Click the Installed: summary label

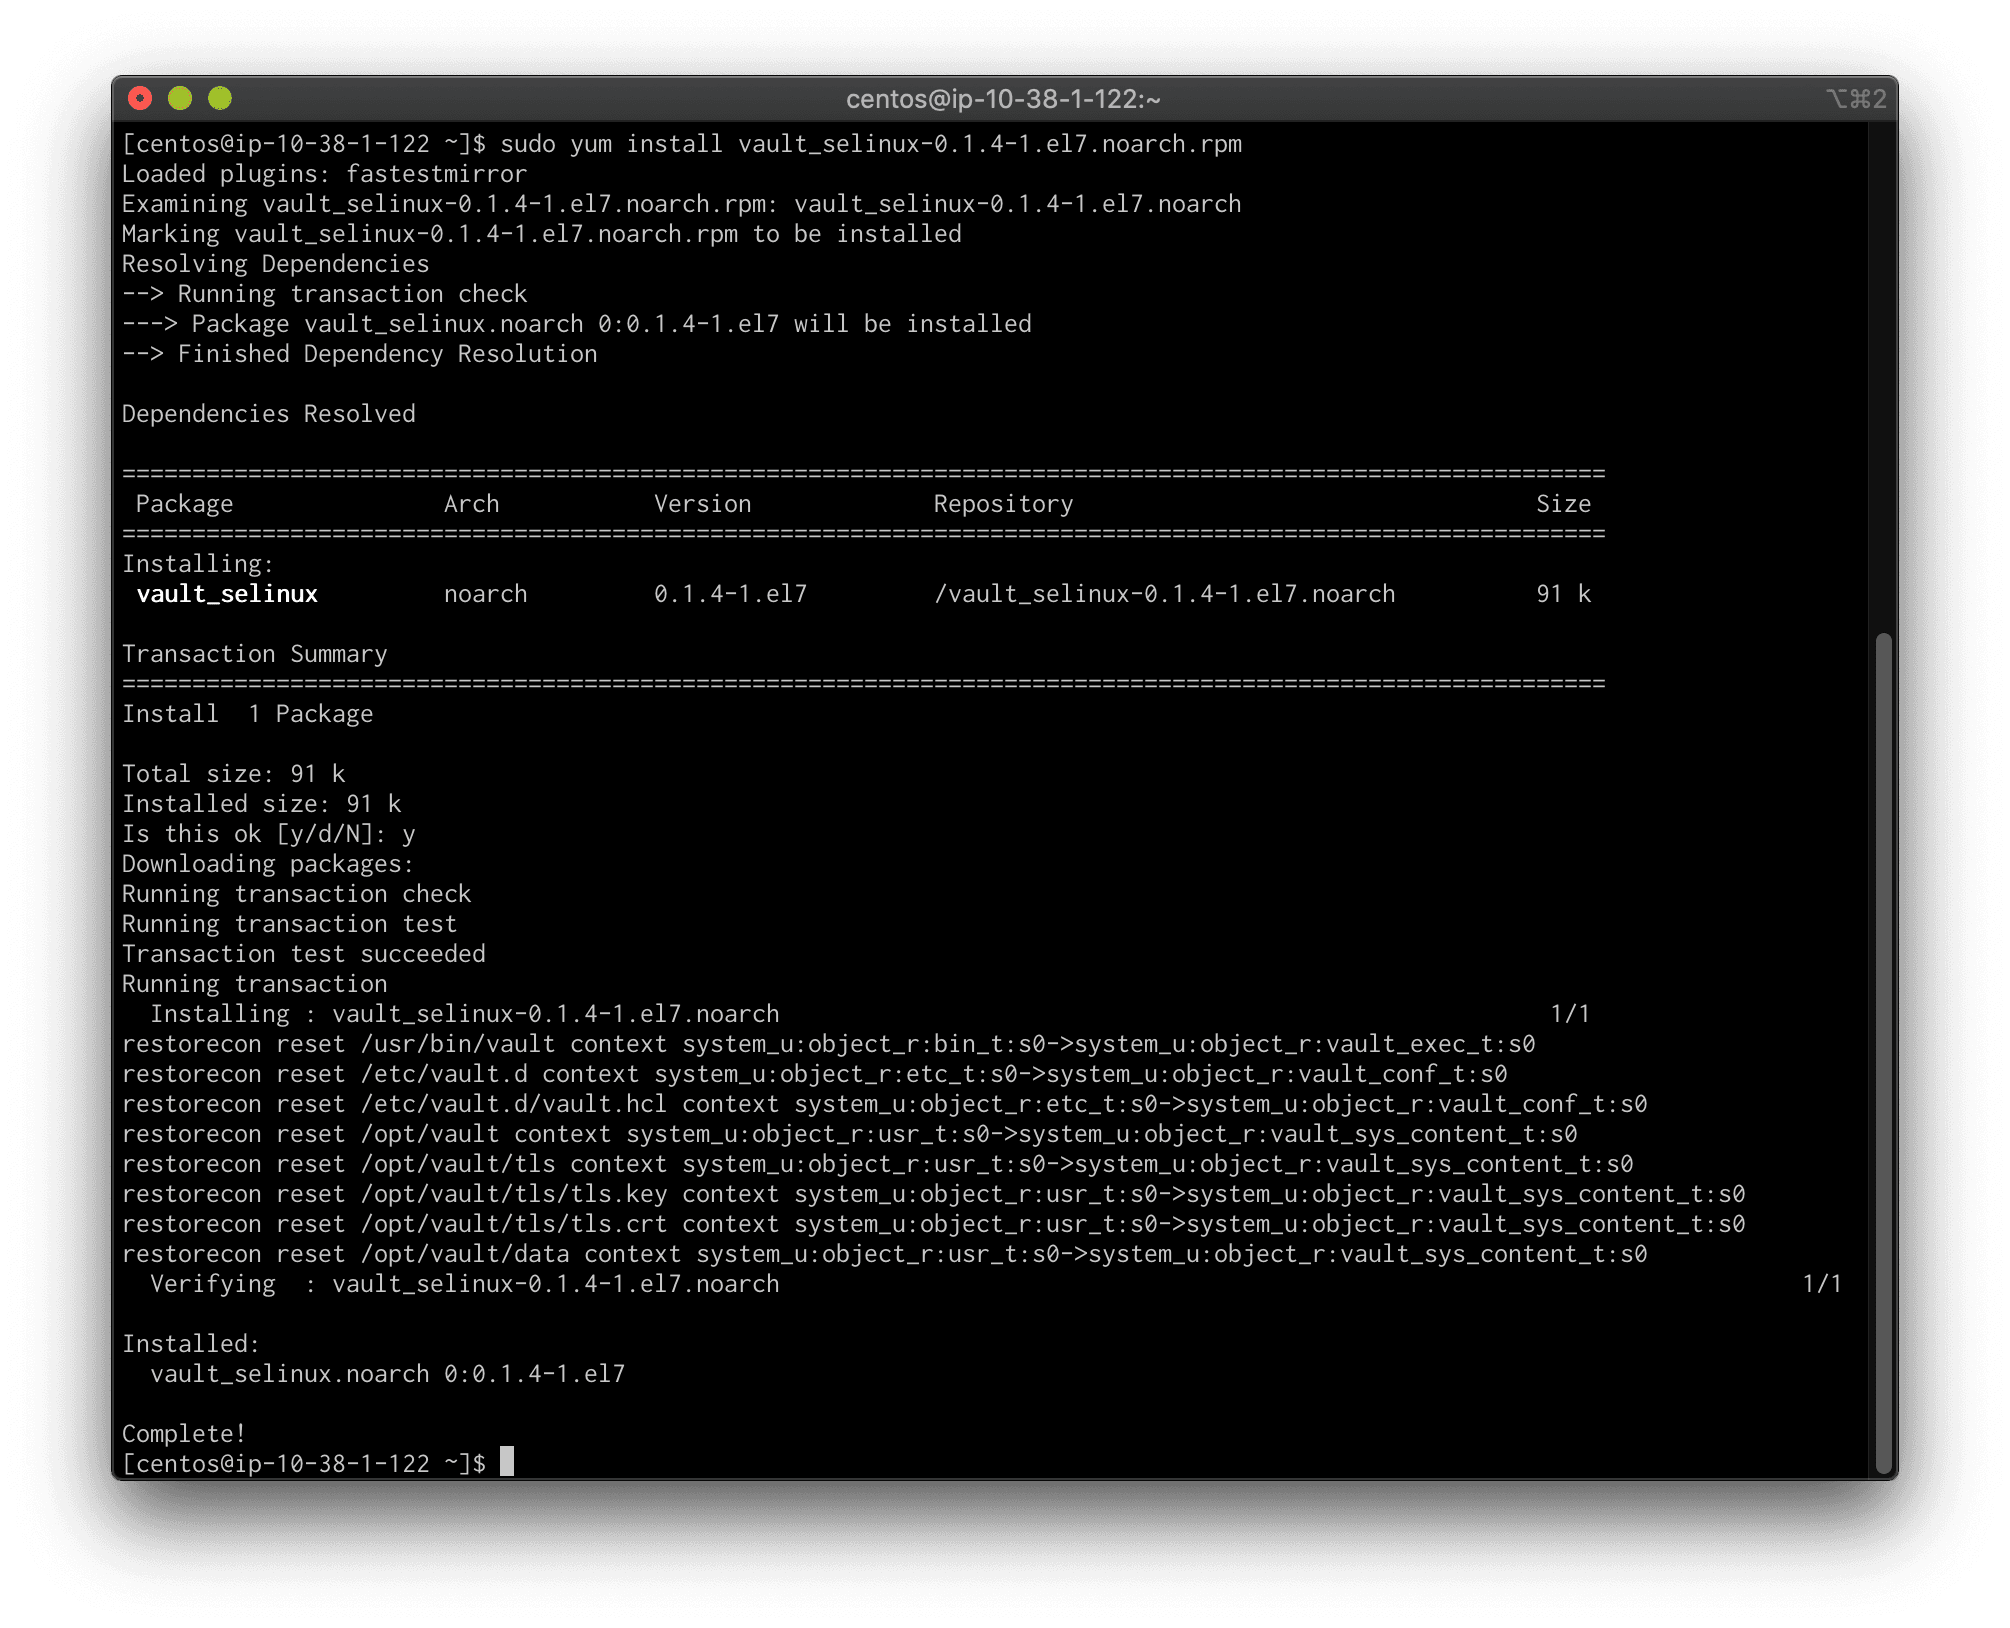(x=189, y=1343)
